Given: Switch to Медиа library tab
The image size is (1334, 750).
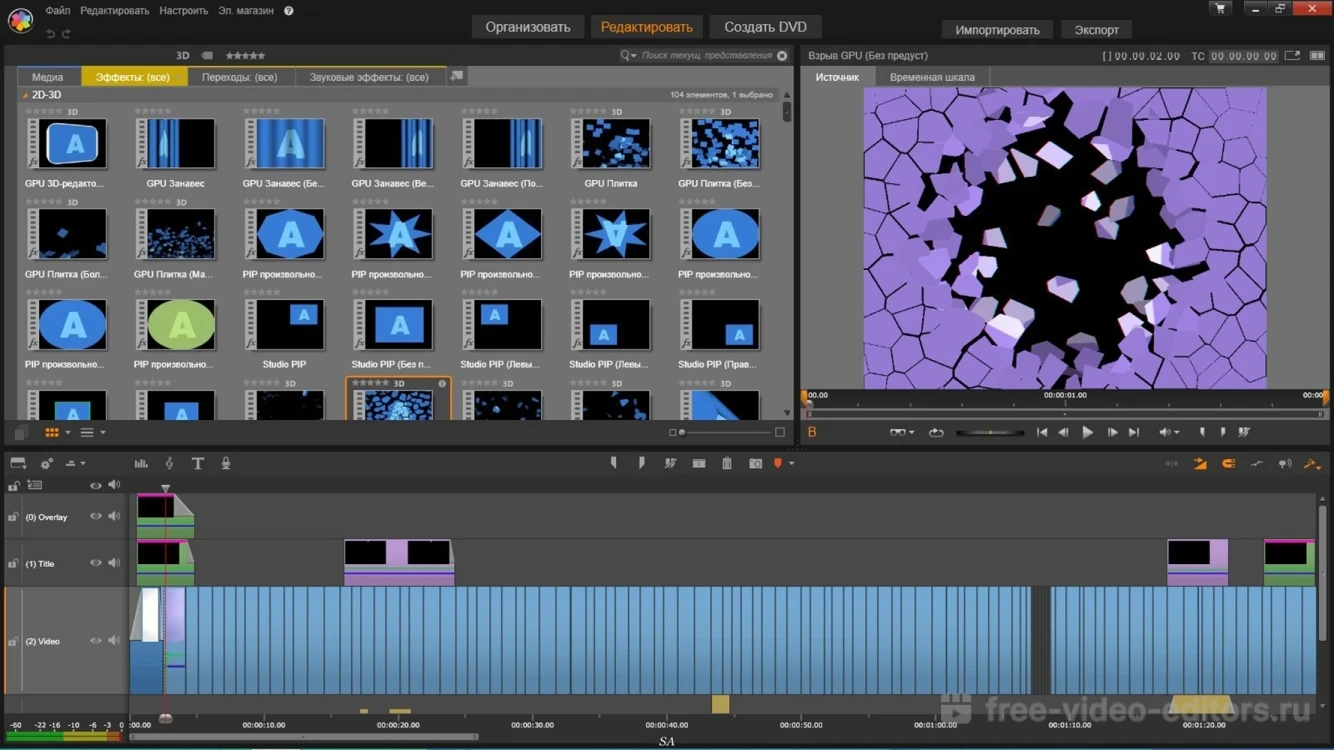Looking at the screenshot, I should click(x=48, y=77).
